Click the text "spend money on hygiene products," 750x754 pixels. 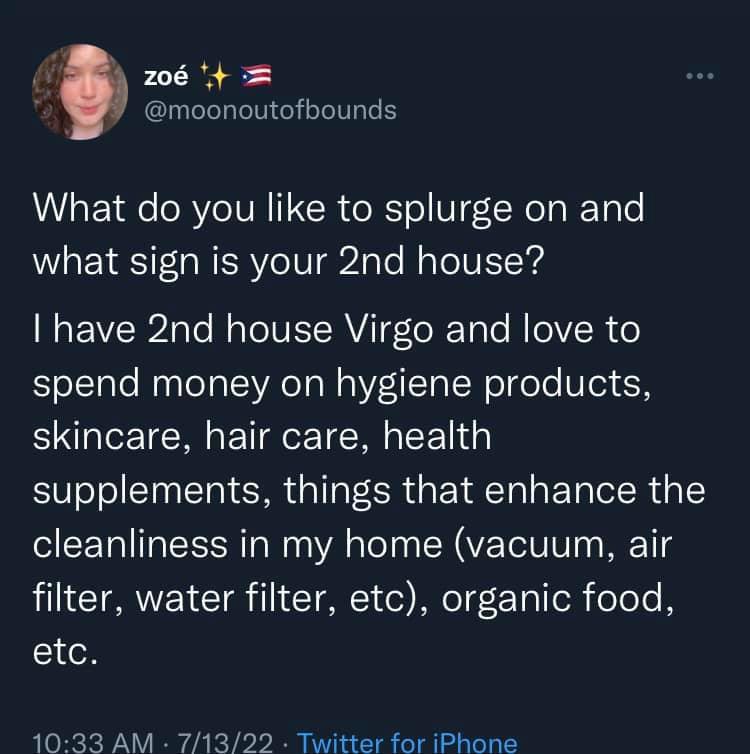click(344, 384)
